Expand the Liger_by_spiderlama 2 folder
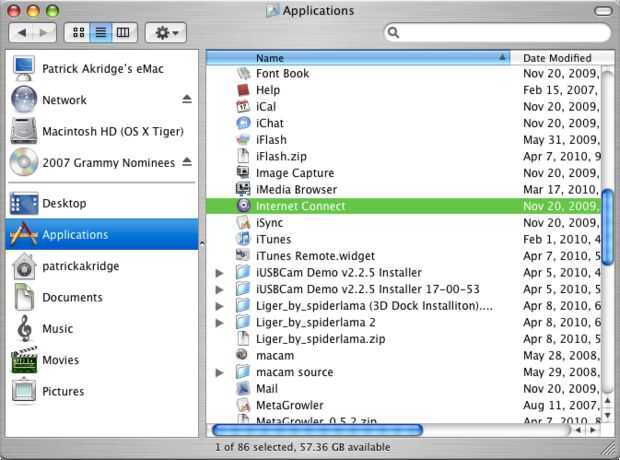 219,323
